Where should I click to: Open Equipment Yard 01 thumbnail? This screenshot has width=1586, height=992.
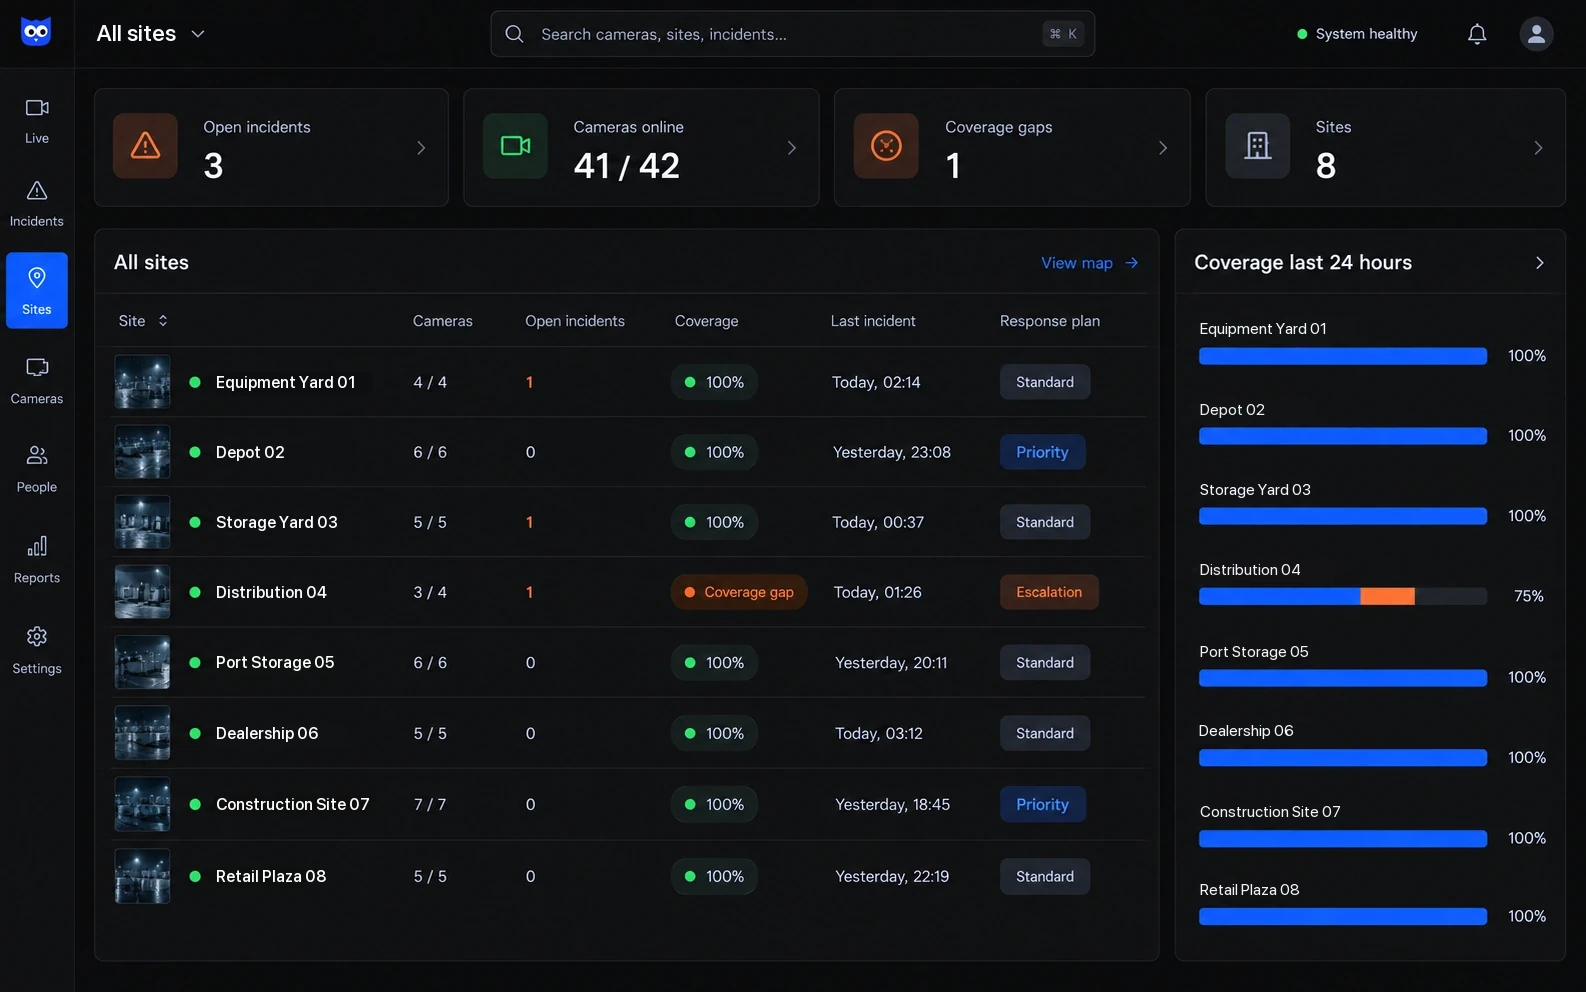142,382
